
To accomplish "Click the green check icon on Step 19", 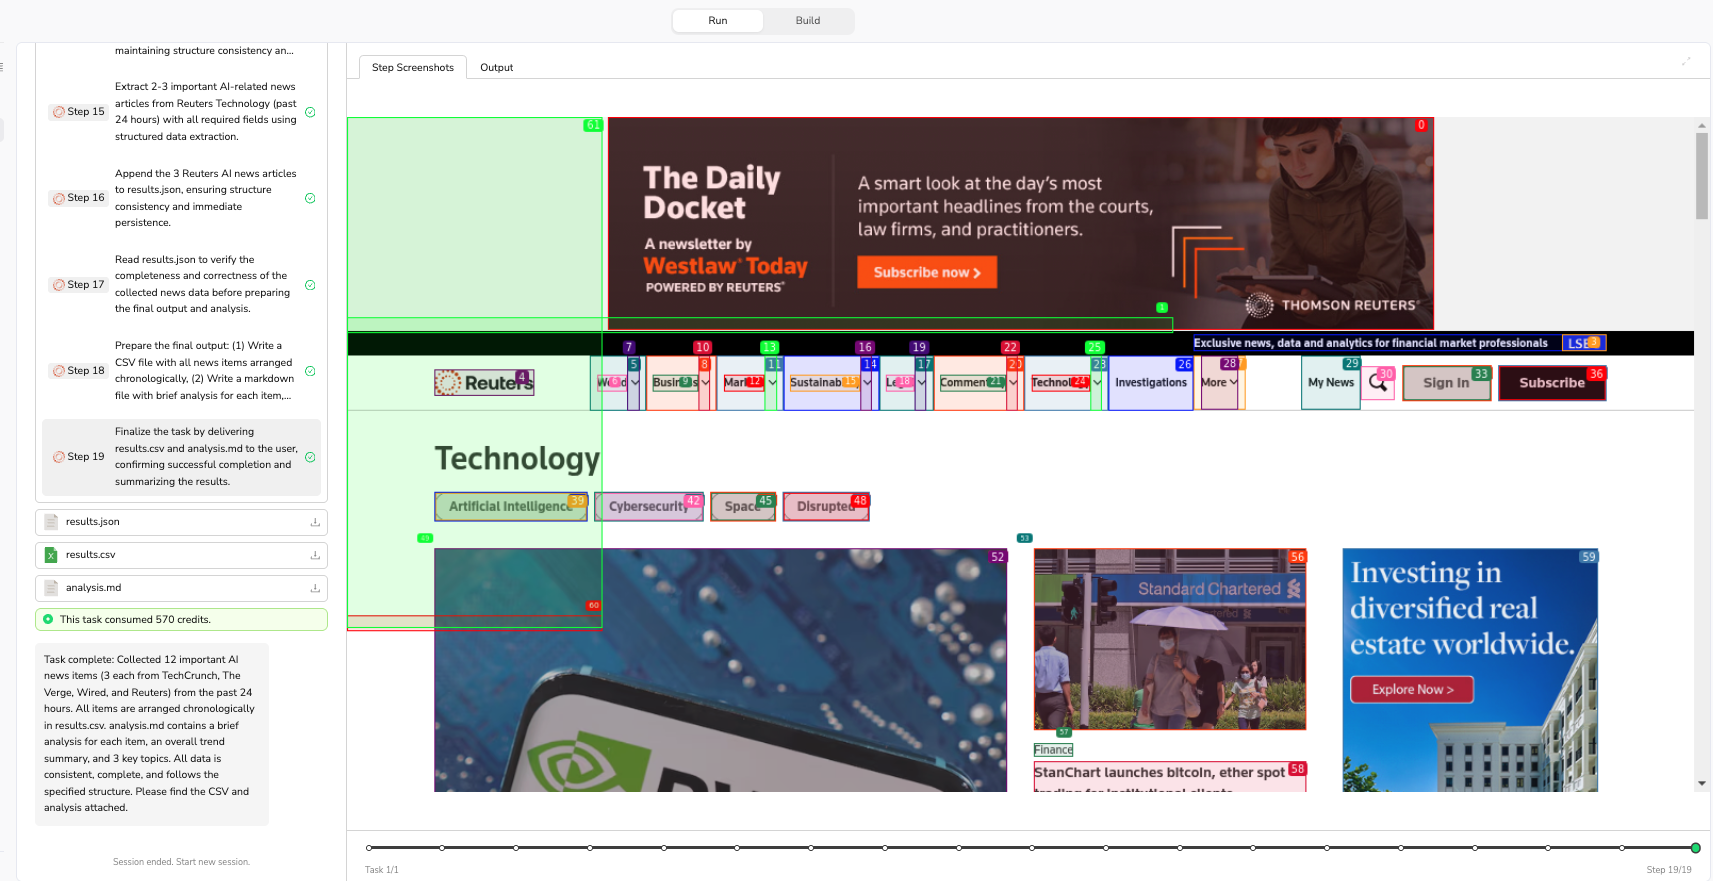I will (x=310, y=457).
